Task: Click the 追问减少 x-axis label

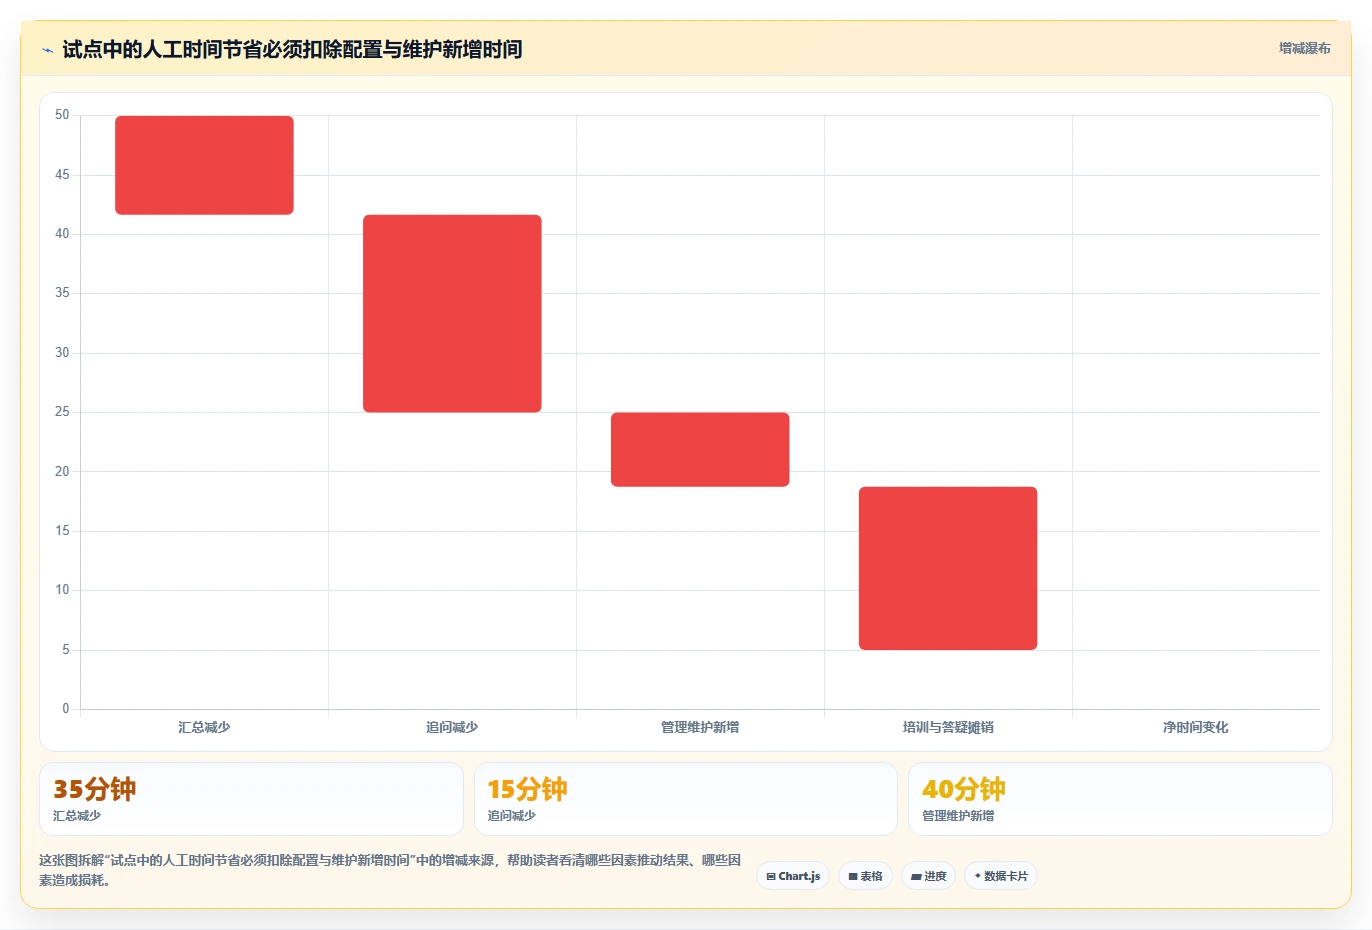Action: coord(452,727)
